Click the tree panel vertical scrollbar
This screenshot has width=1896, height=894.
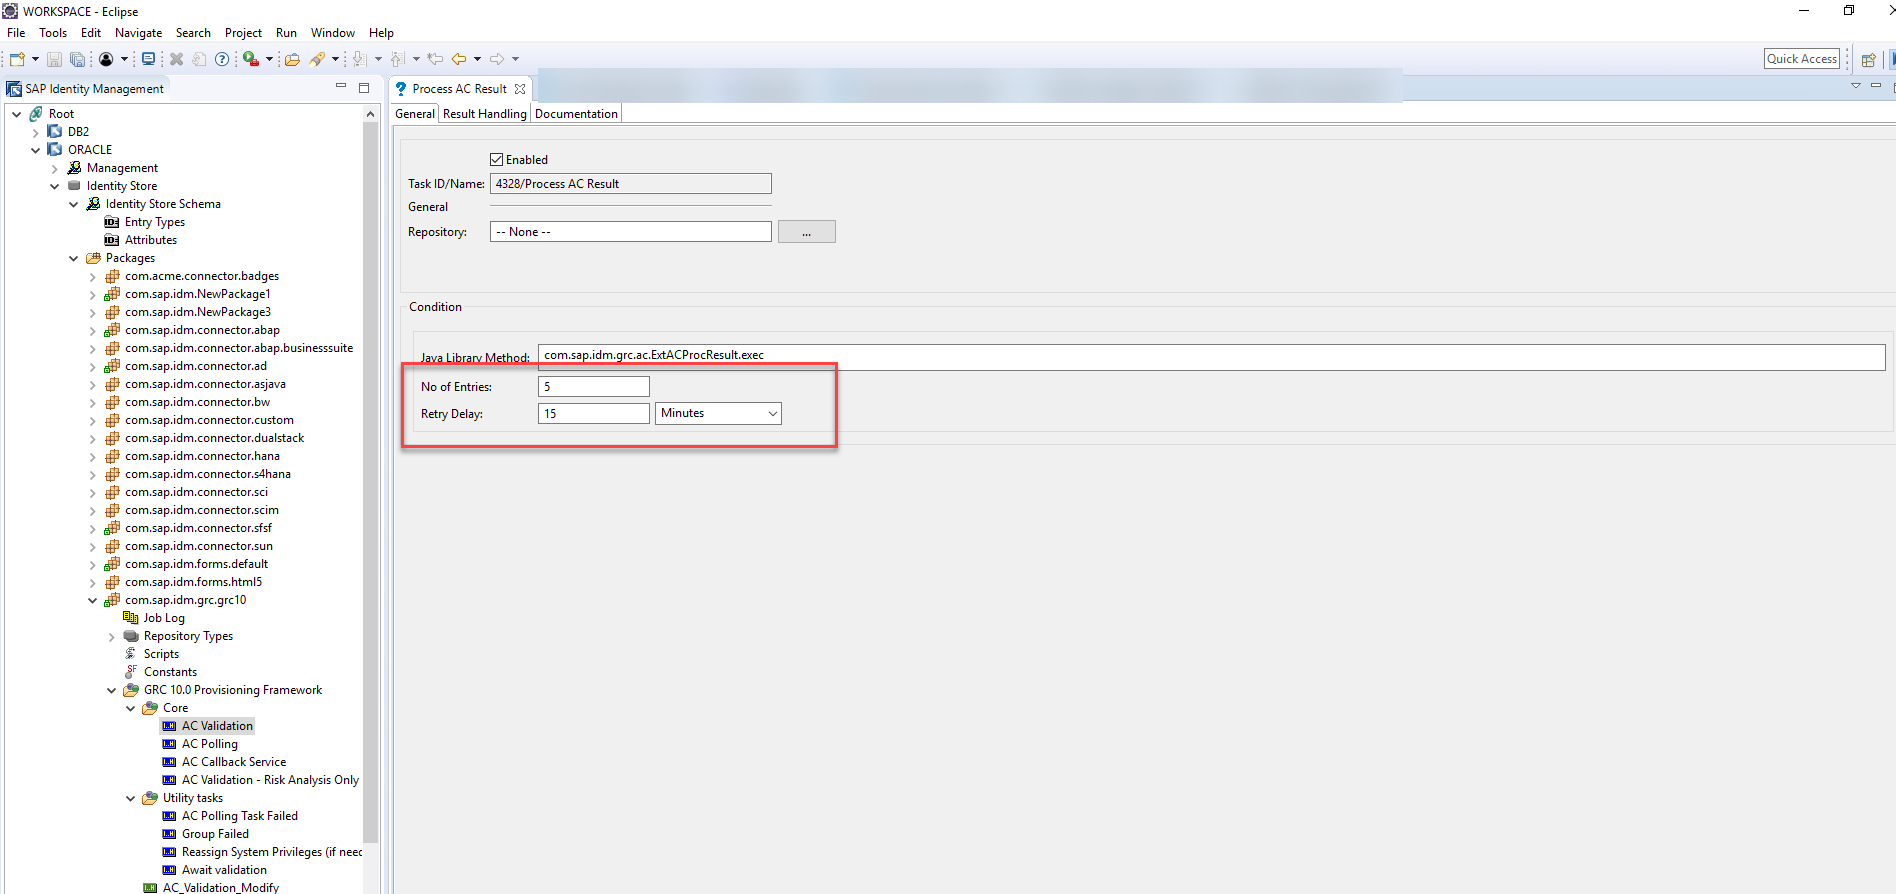click(370, 480)
